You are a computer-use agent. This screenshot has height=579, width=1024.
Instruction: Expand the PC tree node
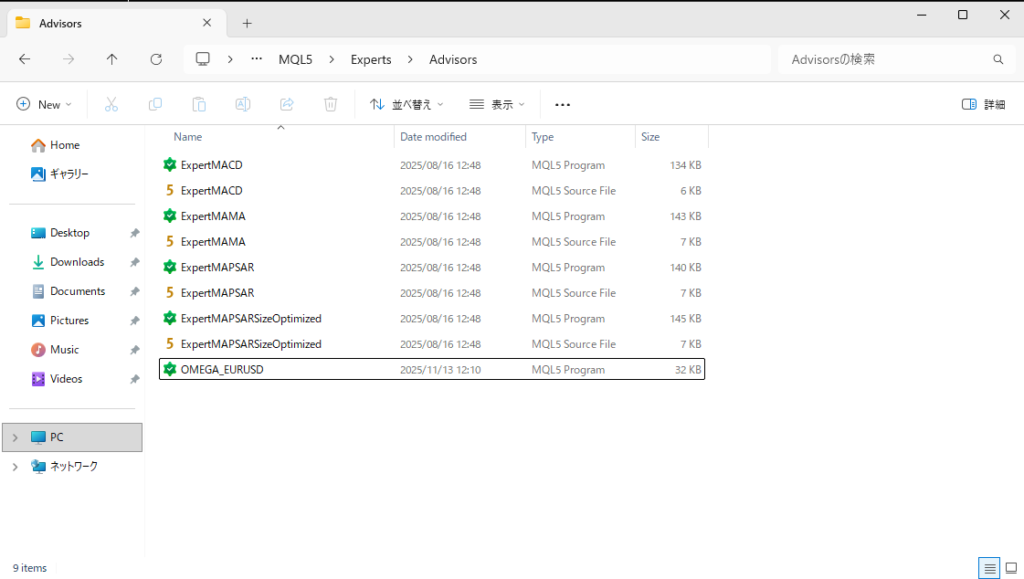[x=15, y=437]
